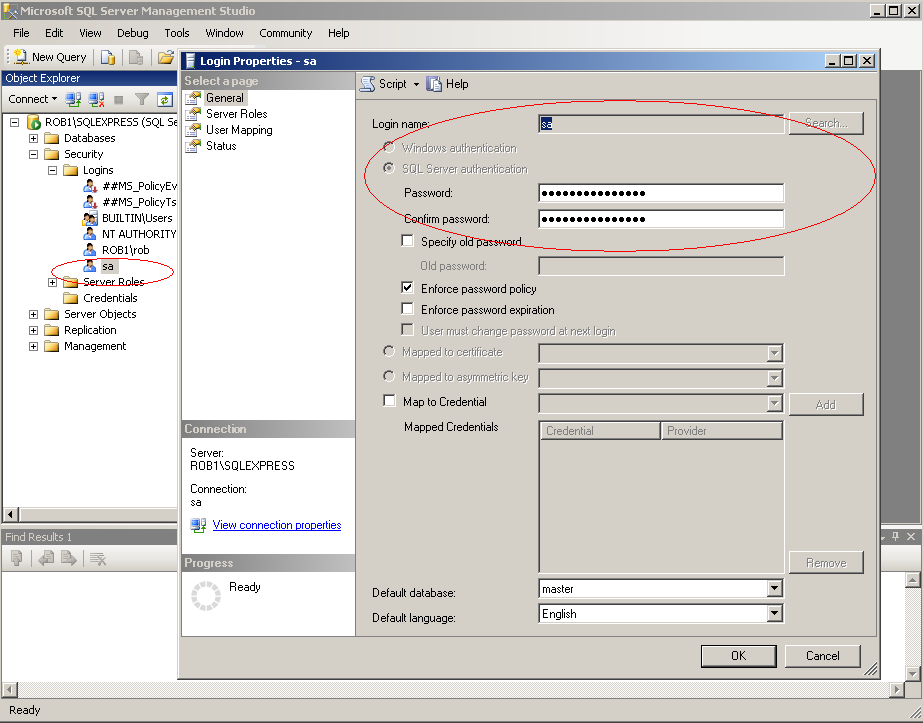
Task: Expand the Management node
Action: [34, 346]
